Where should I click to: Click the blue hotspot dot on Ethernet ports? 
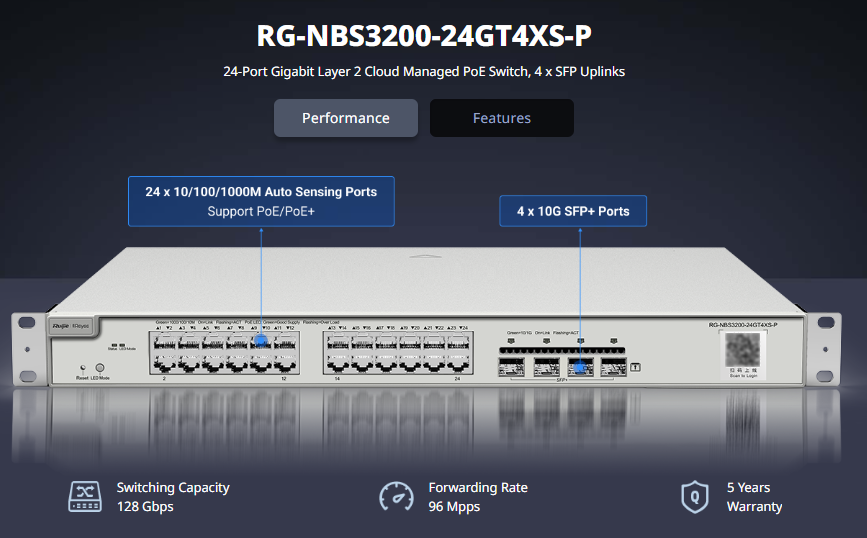pyautogui.click(x=261, y=341)
